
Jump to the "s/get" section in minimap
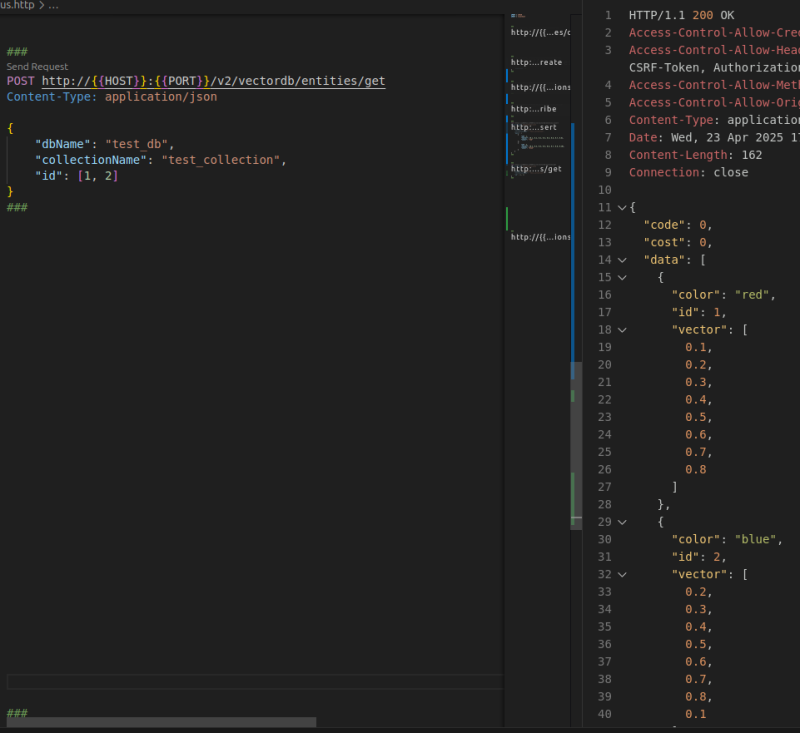(x=537, y=169)
